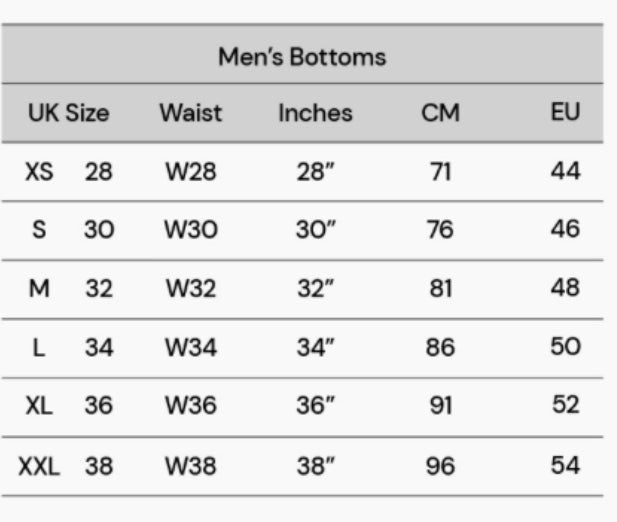Select the XXL size label
The image size is (617, 522).
(39, 466)
